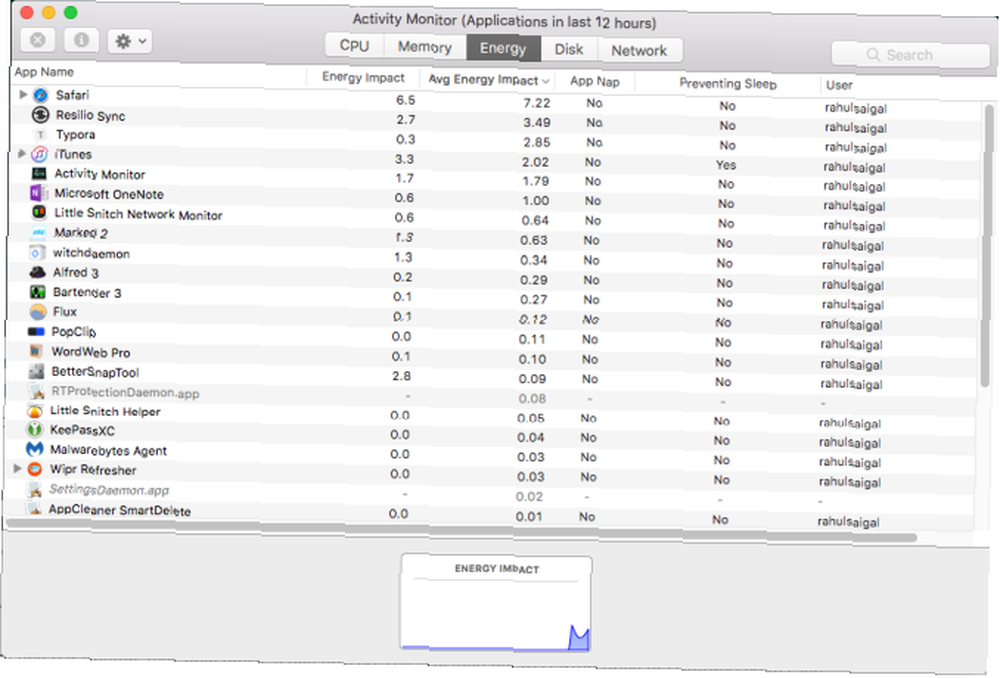Switch to the Memory tab

[425, 47]
